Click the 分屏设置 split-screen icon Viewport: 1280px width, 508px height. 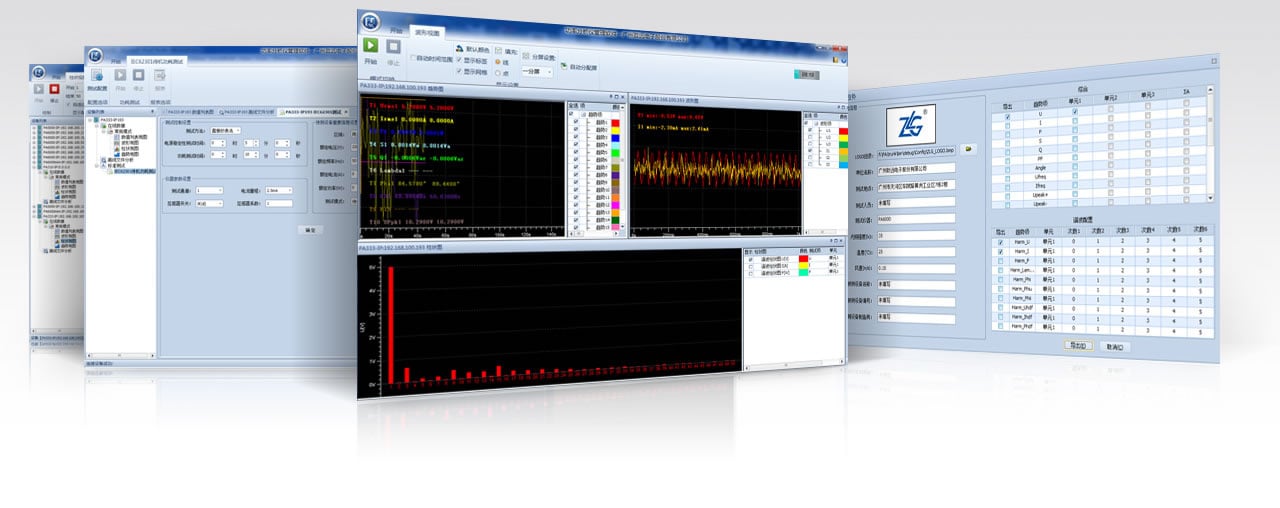[x=527, y=57]
